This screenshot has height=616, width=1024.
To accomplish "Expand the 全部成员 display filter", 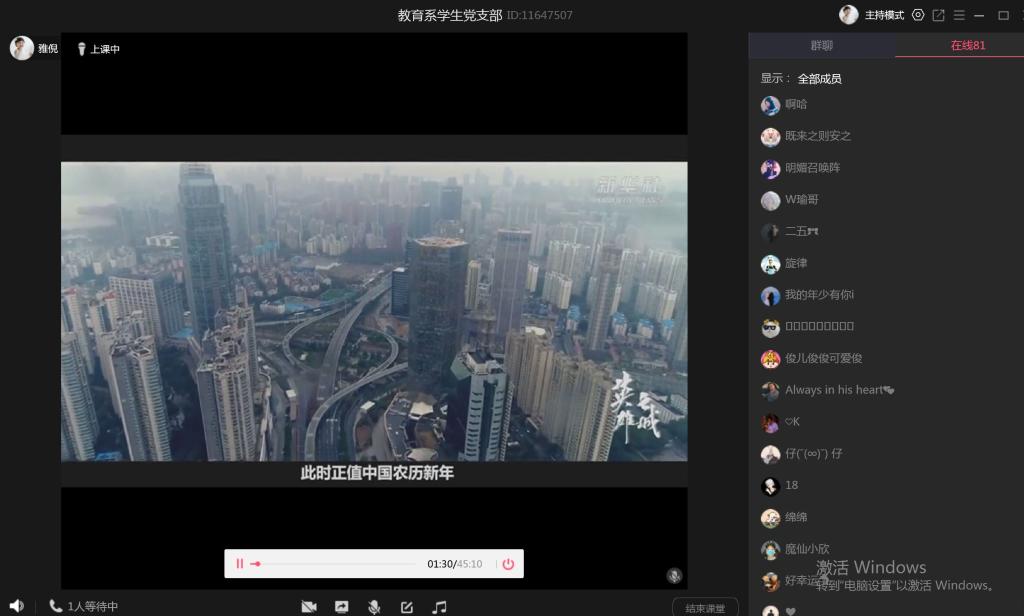I will point(819,78).
